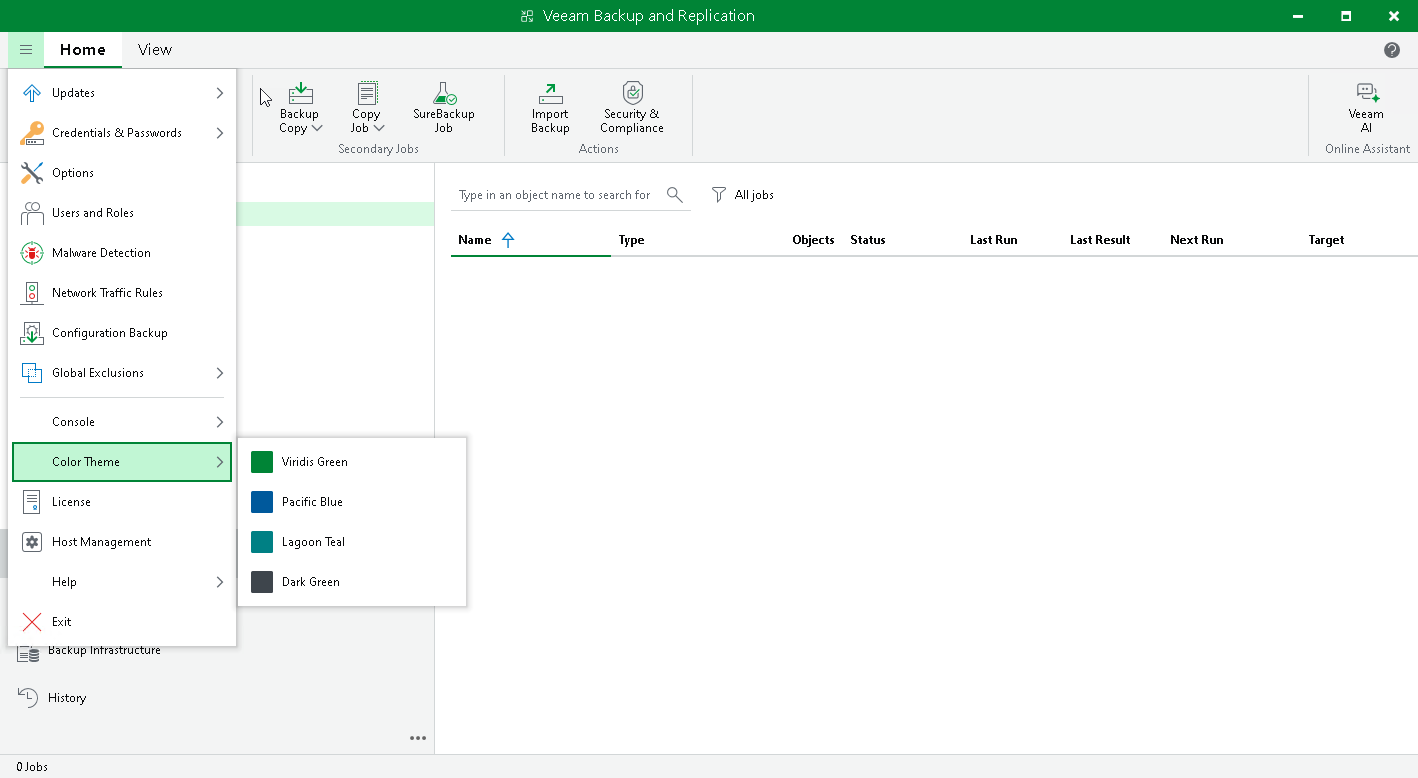Screen dimensions: 1418x778
Task: Click the navigation pane ellipsis button
Action: pyautogui.click(x=418, y=738)
